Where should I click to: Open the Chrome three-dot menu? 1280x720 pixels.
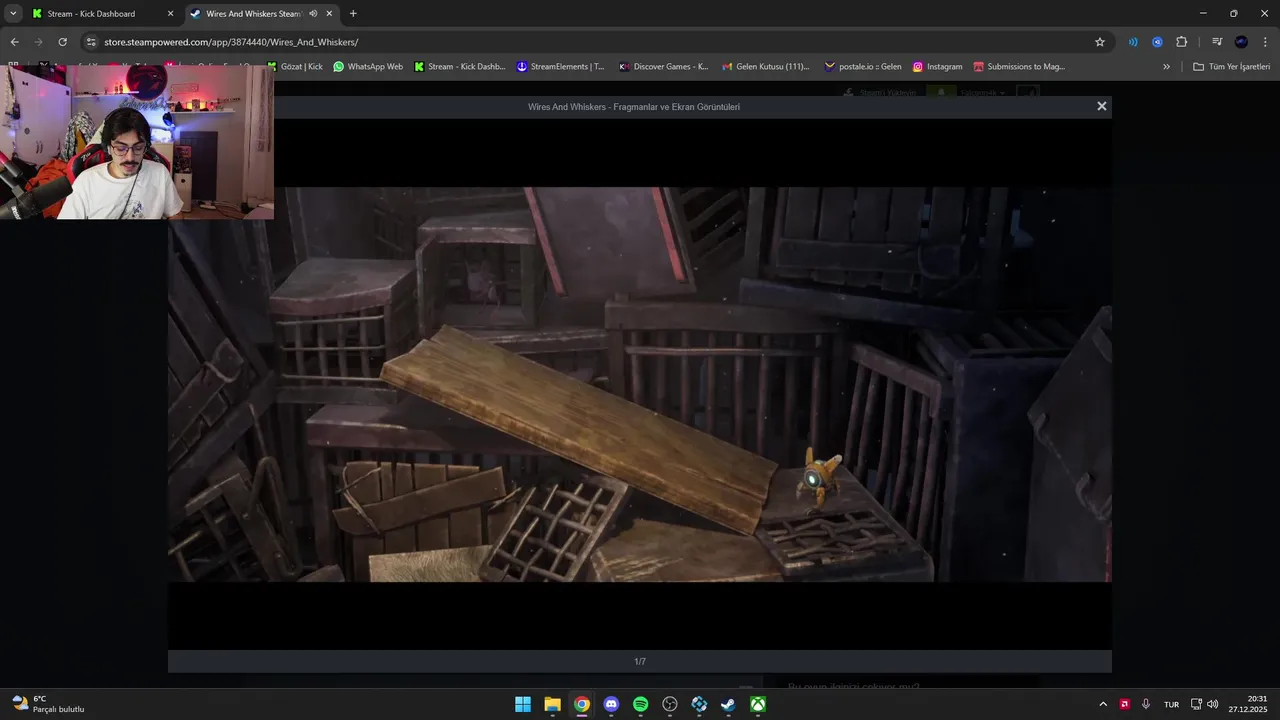coord(1265,42)
